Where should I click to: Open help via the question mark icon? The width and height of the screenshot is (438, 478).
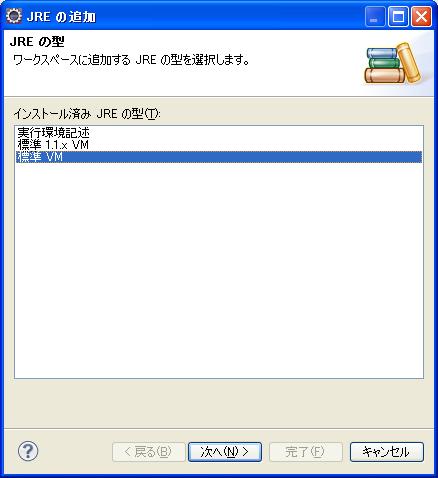tap(28, 451)
